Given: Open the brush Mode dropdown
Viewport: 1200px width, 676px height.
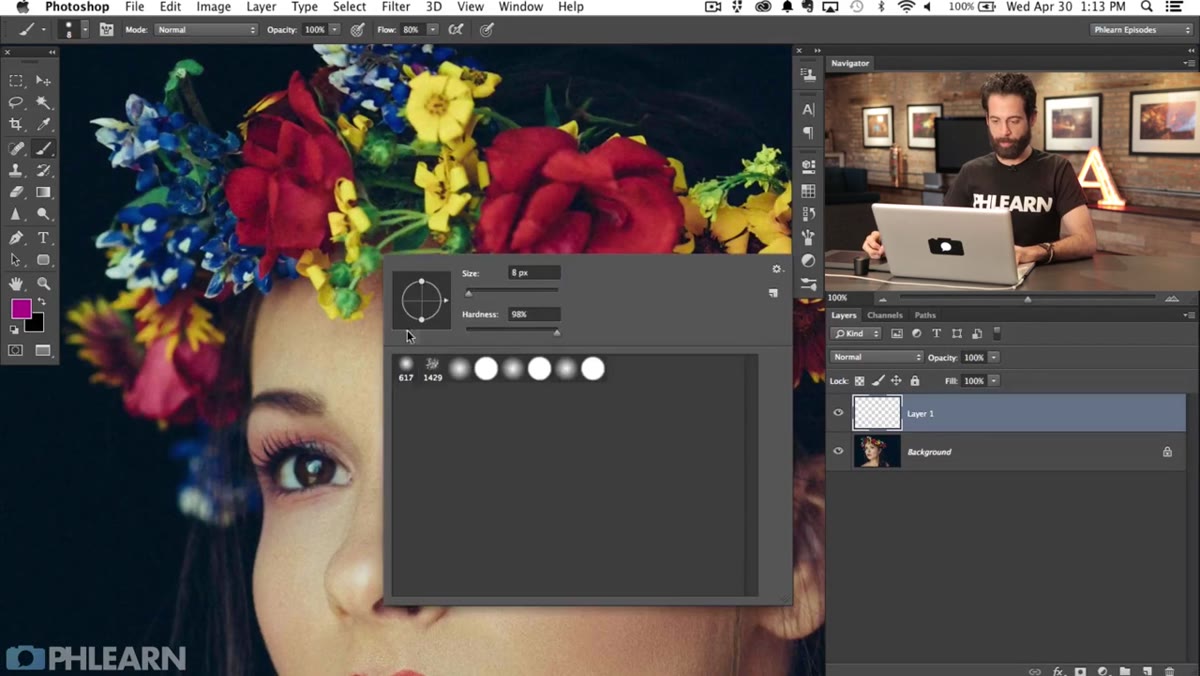Looking at the screenshot, I should tap(206, 30).
